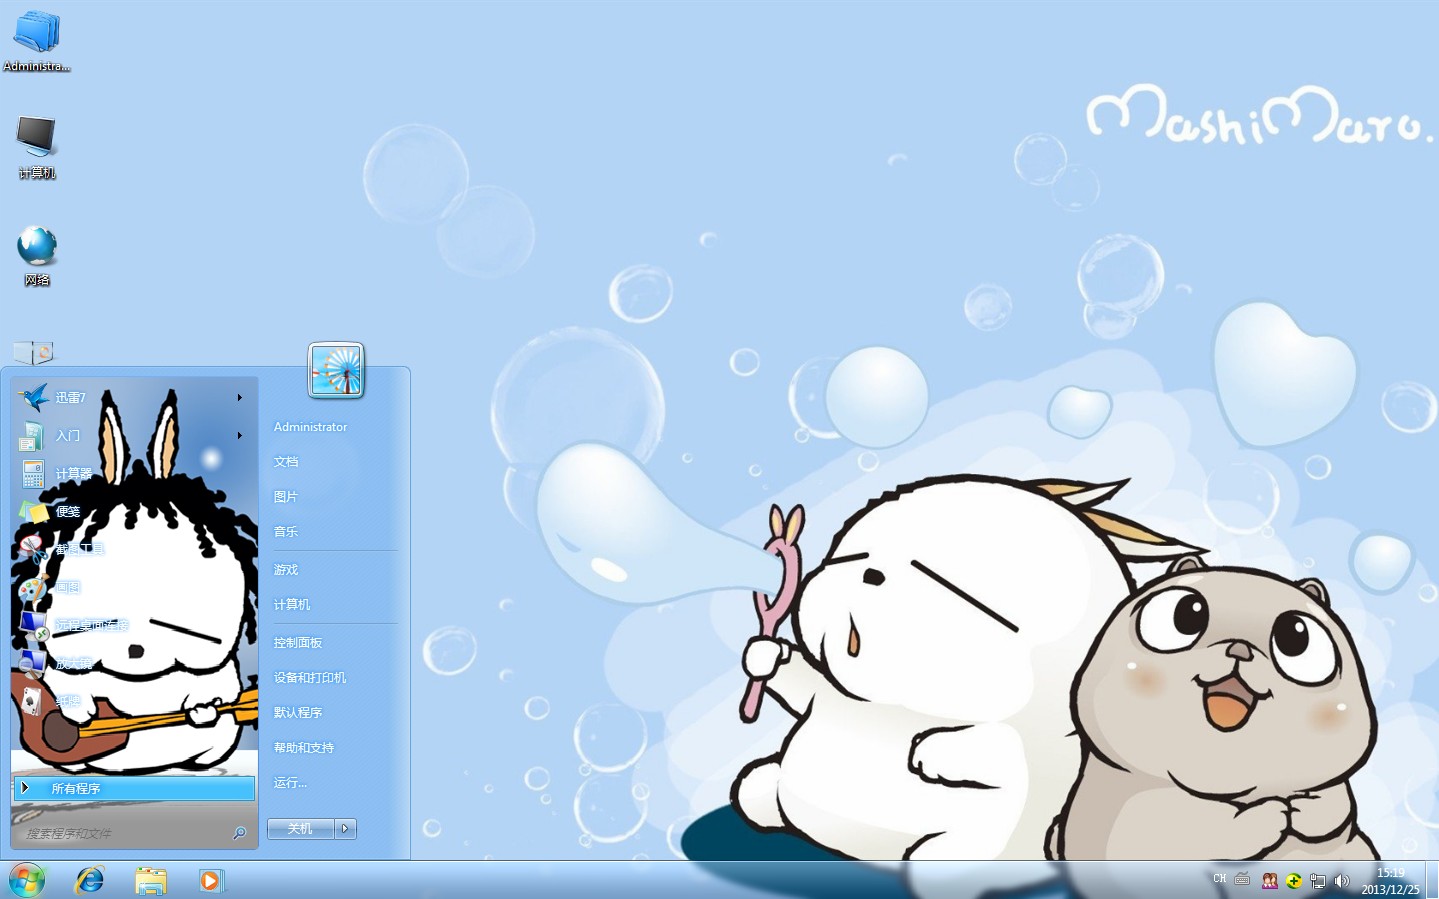1439x899 pixels.
Task: Click the CH language indicator
Action: 1219,879
